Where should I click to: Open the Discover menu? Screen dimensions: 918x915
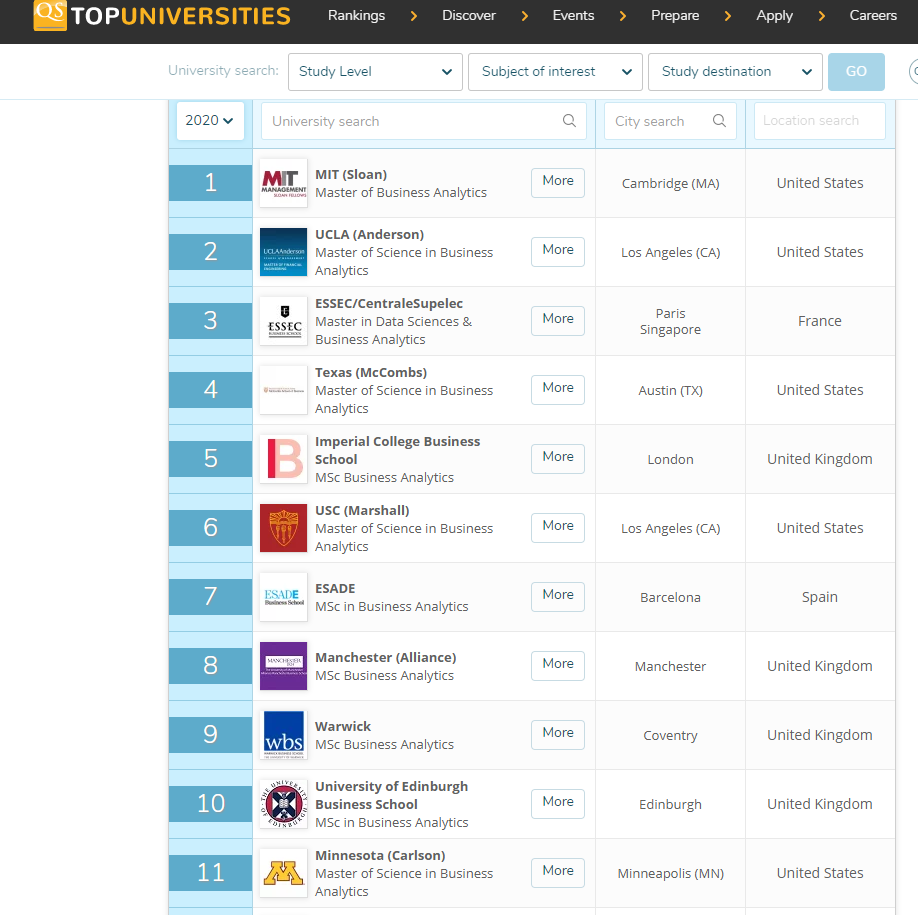(x=469, y=15)
